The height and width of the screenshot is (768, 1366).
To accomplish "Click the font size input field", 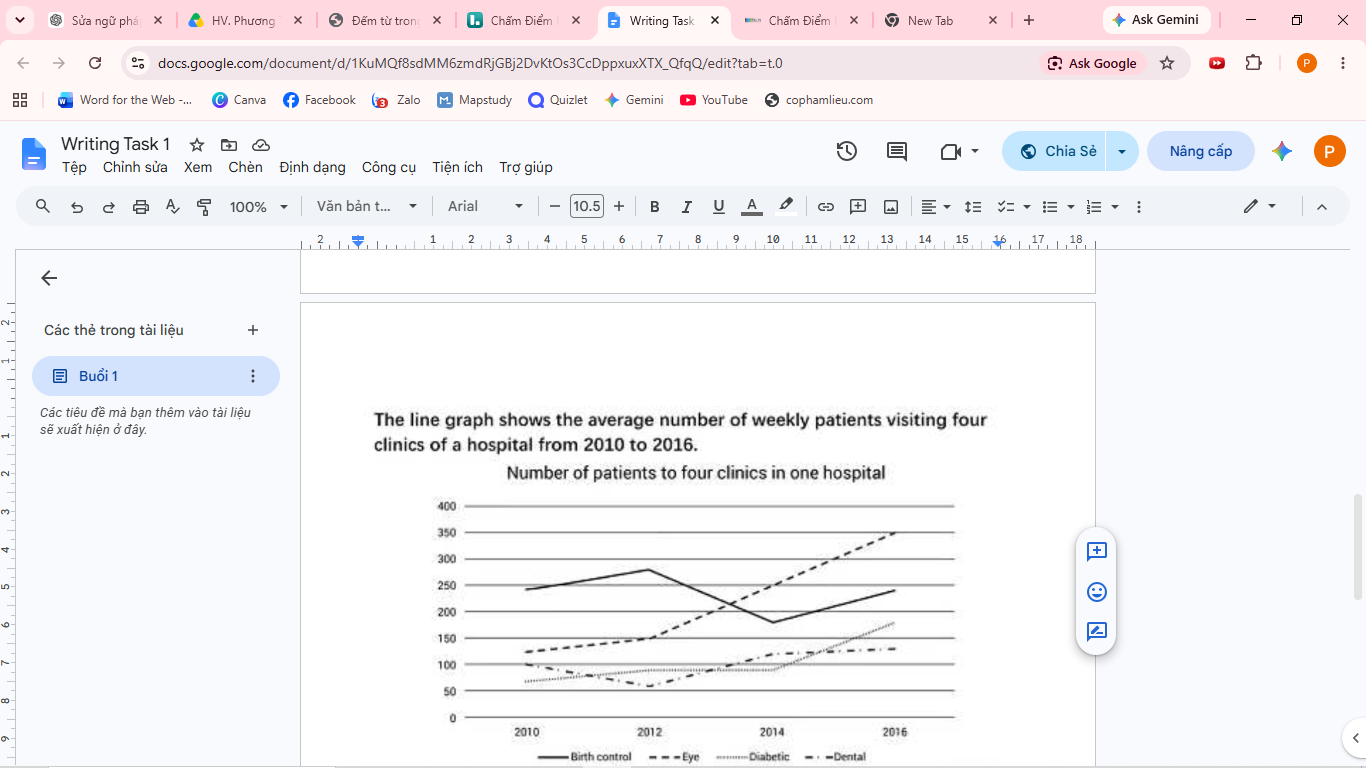I will 587,207.
